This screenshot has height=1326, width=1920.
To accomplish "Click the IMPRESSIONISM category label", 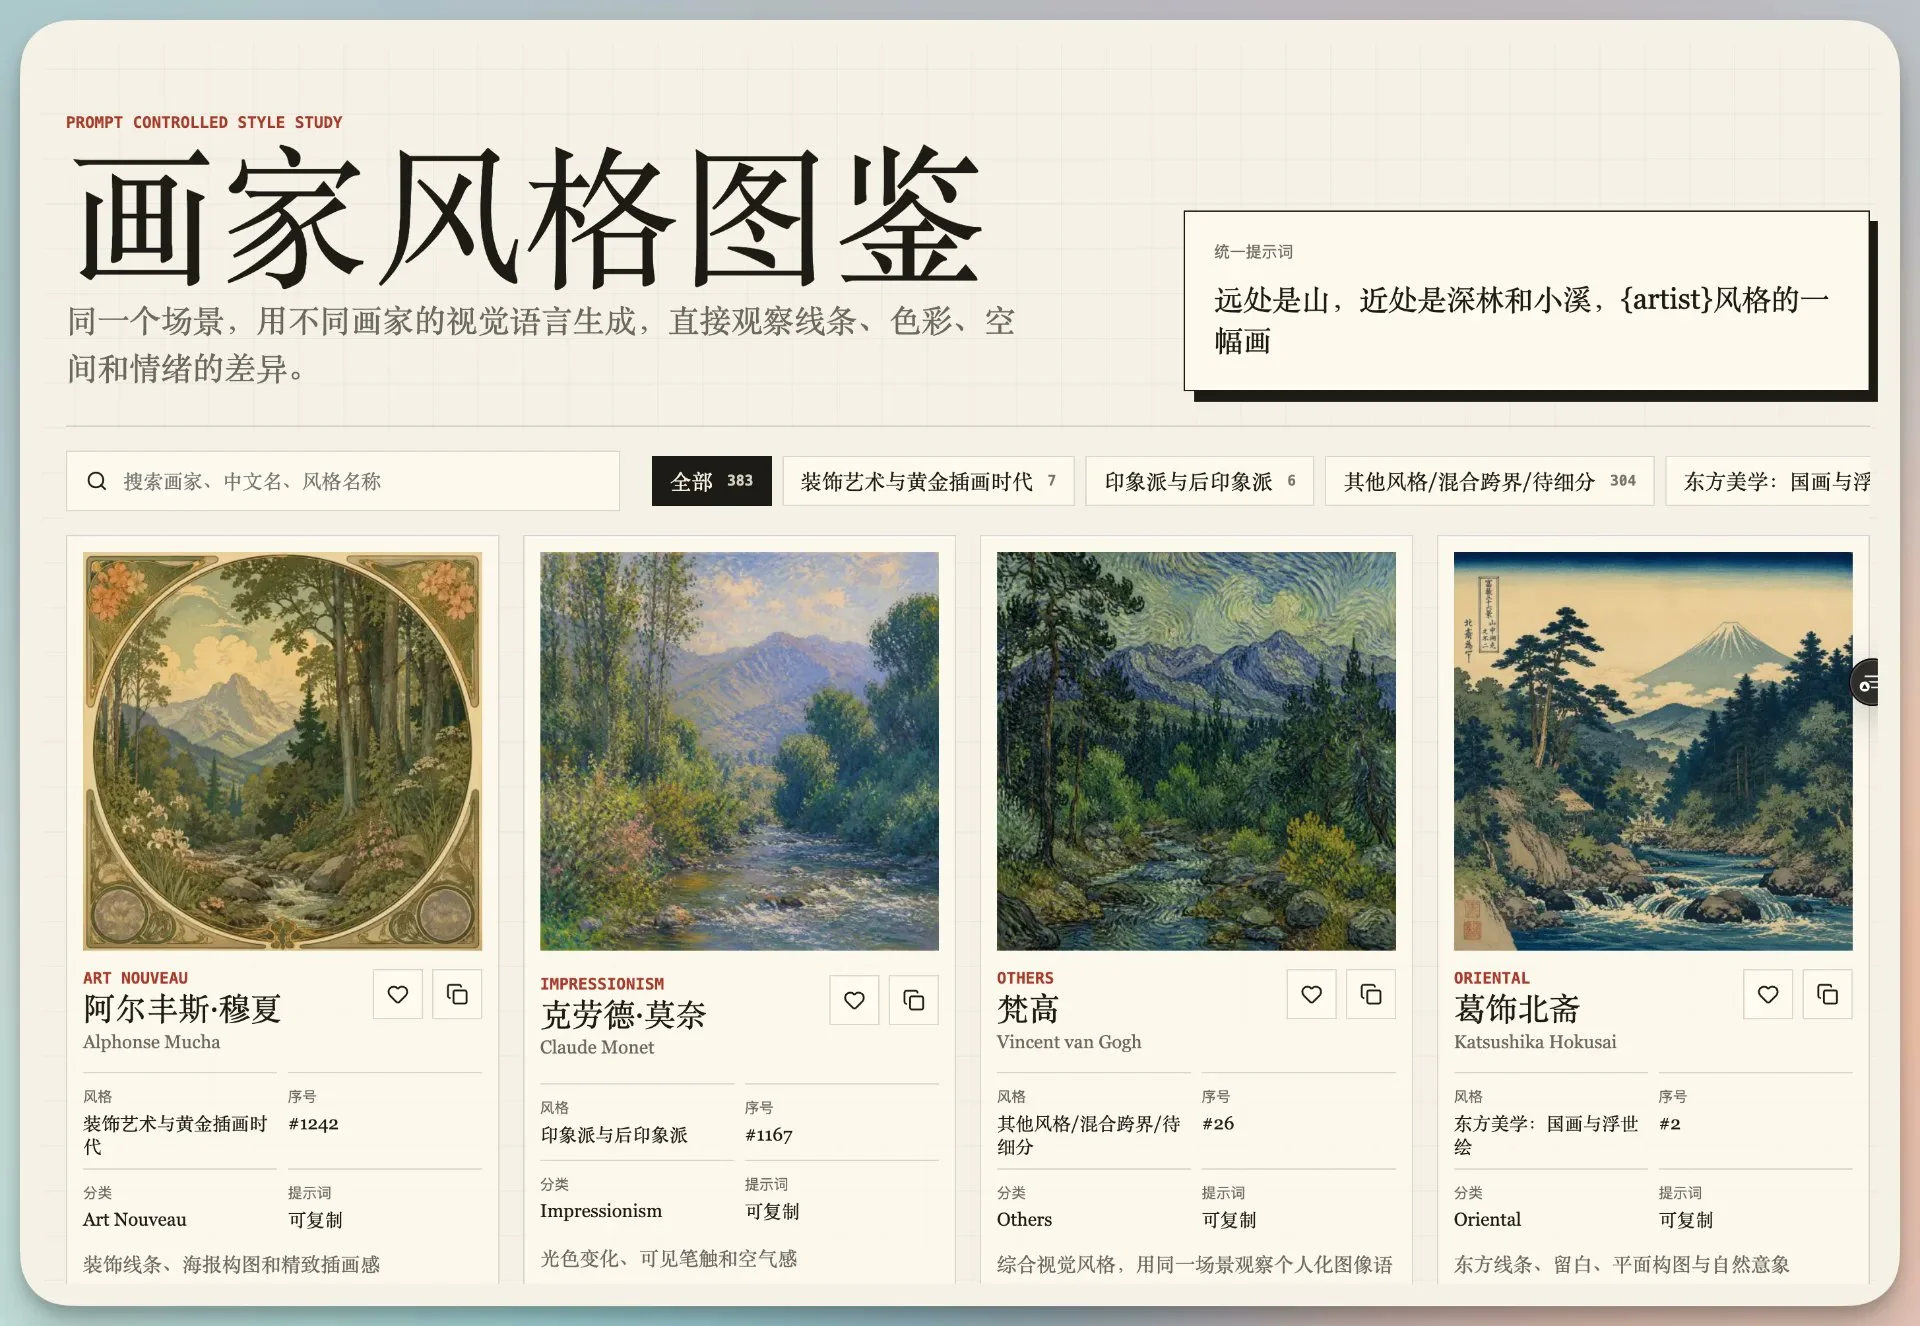I will click(x=602, y=984).
